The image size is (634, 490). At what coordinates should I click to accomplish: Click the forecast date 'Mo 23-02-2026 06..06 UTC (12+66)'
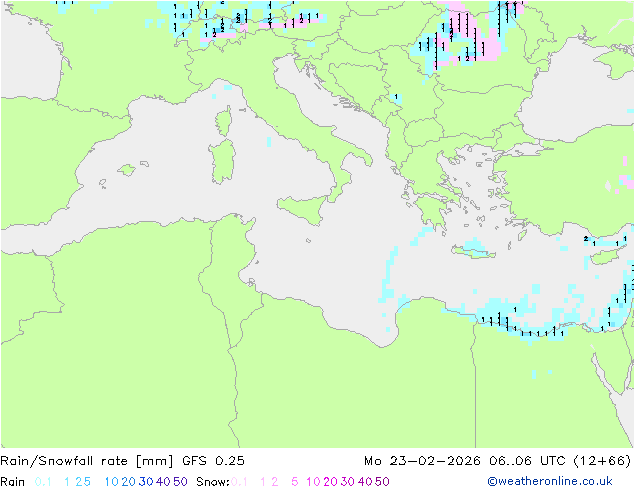(x=497, y=461)
